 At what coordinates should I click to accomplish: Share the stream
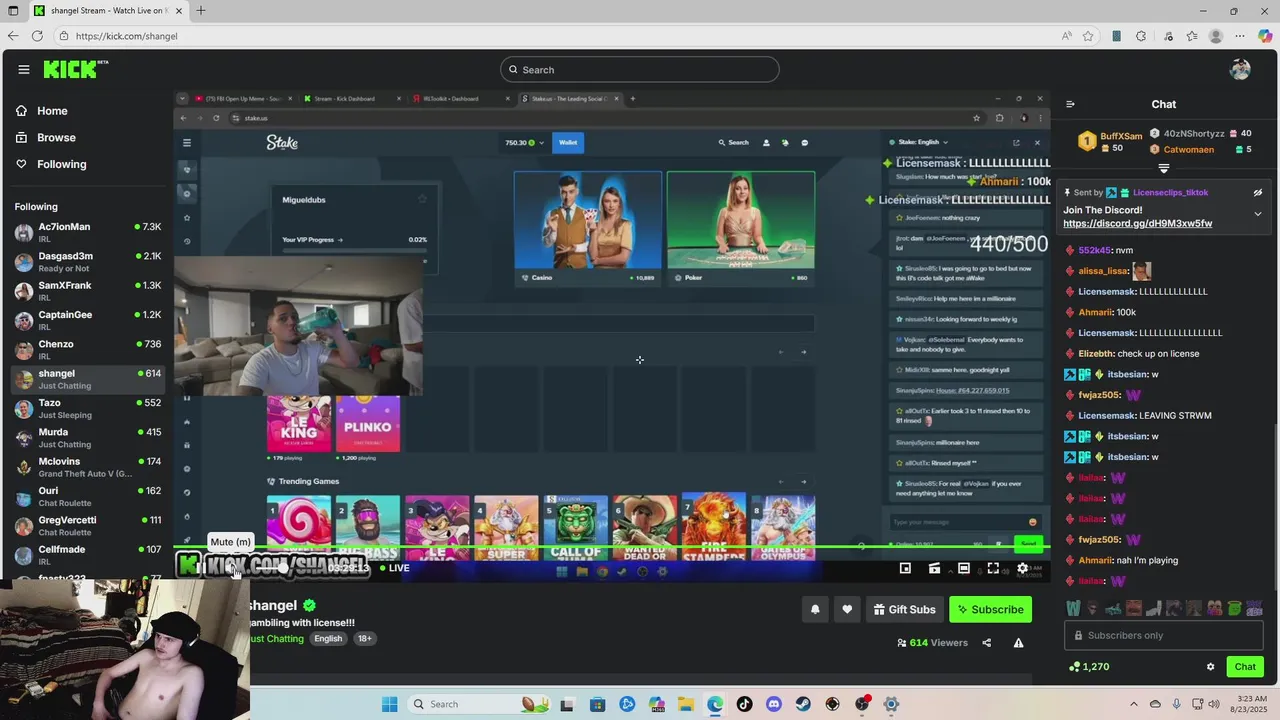[x=986, y=643]
